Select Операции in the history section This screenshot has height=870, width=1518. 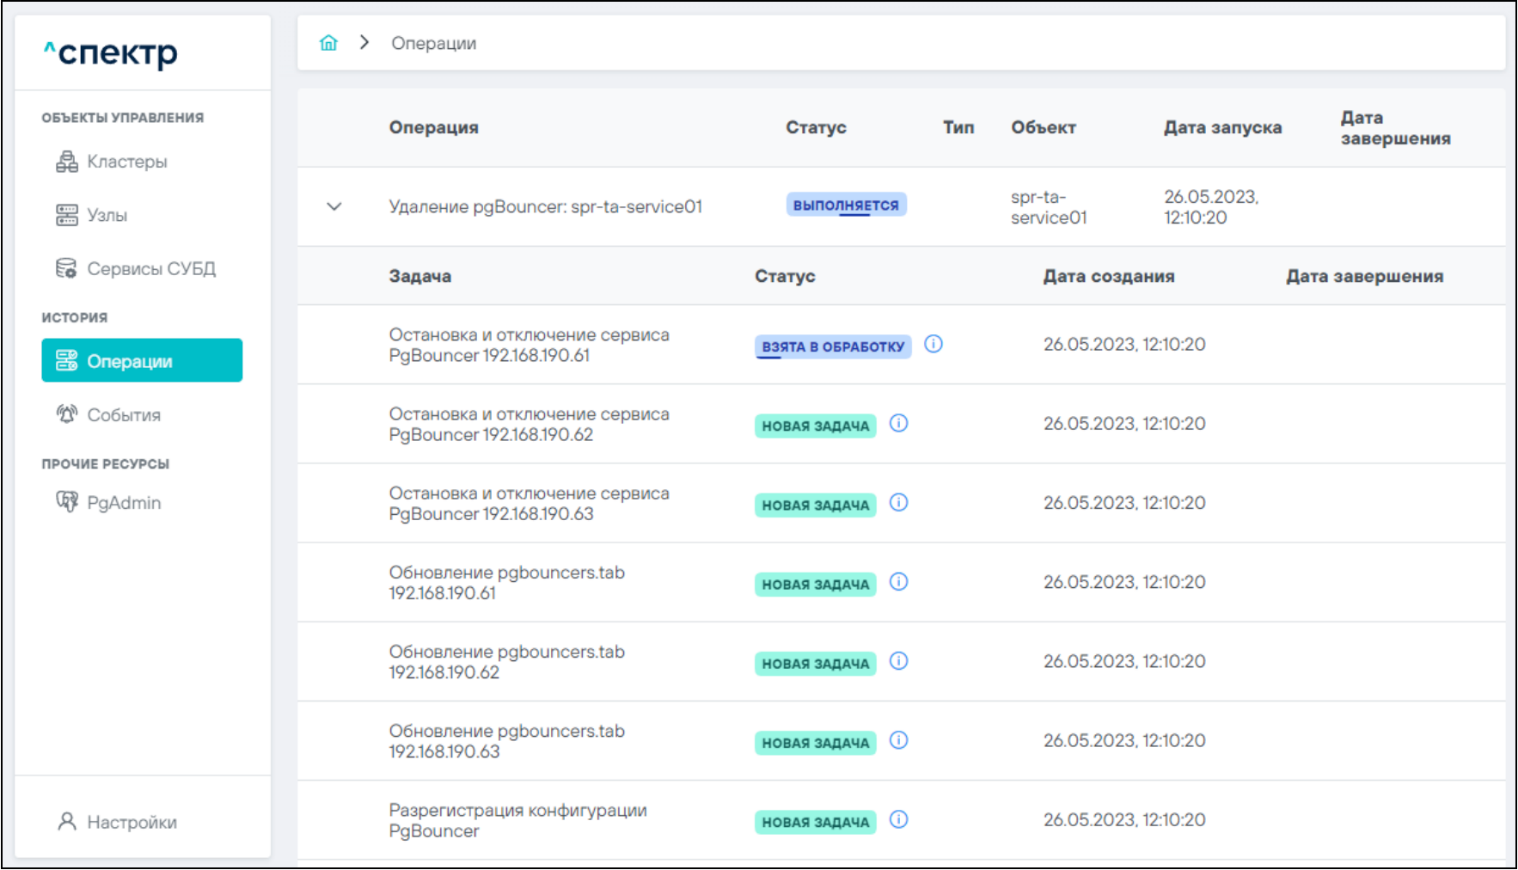click(142, 361)
